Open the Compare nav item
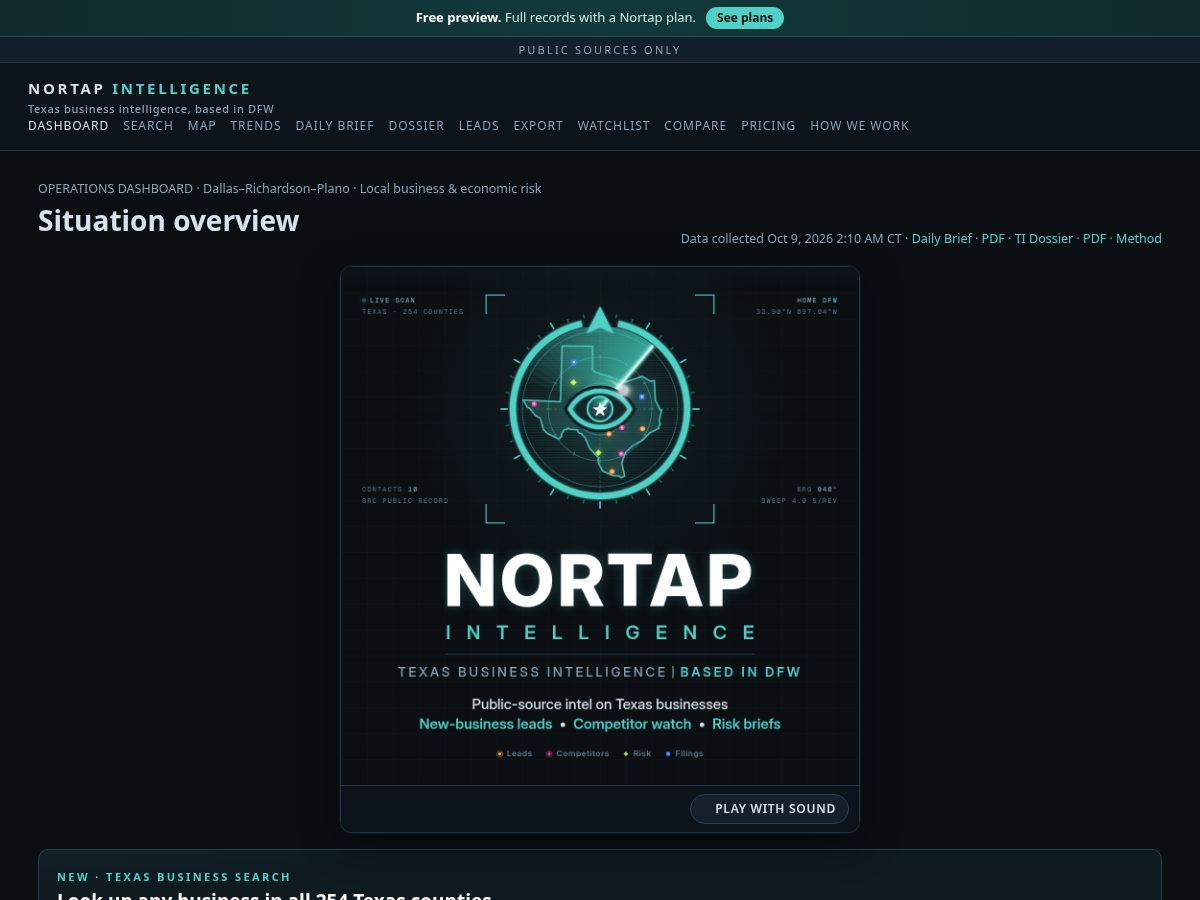Image resolution: width=1200 pixels, height=900 pixels. 695,126
